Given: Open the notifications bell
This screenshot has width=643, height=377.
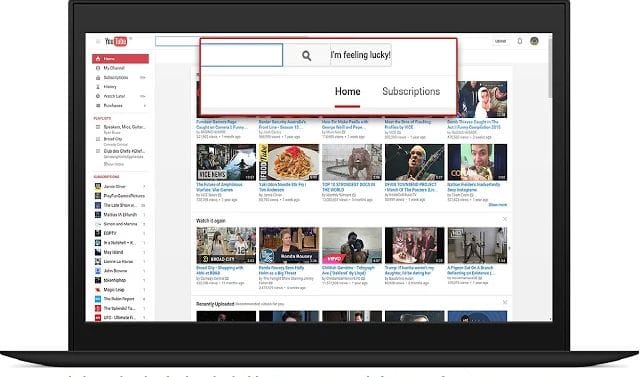Looking at the screenshot, I should coord(520,41).
